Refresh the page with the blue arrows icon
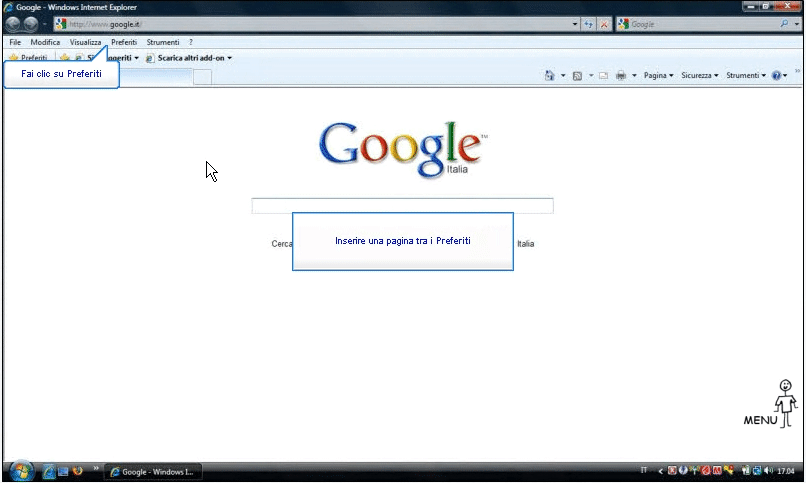Viewport: 806px width, 483px height. coord(588,24)
